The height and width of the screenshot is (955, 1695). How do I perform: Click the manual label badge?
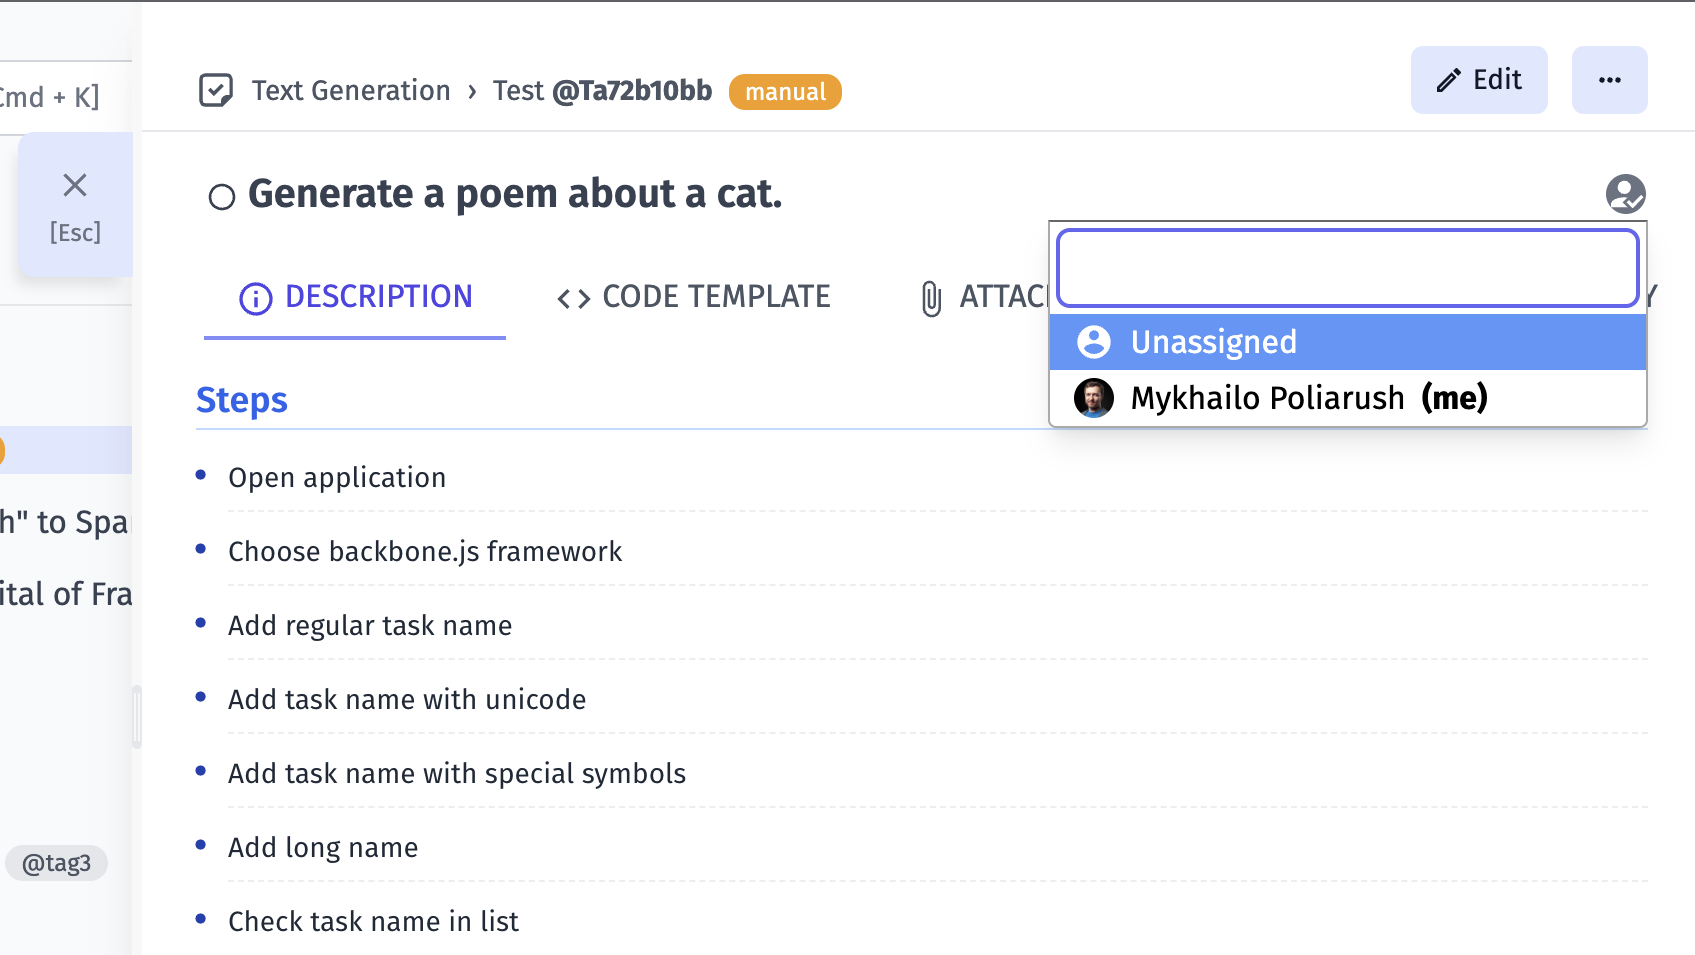(785, 92)
